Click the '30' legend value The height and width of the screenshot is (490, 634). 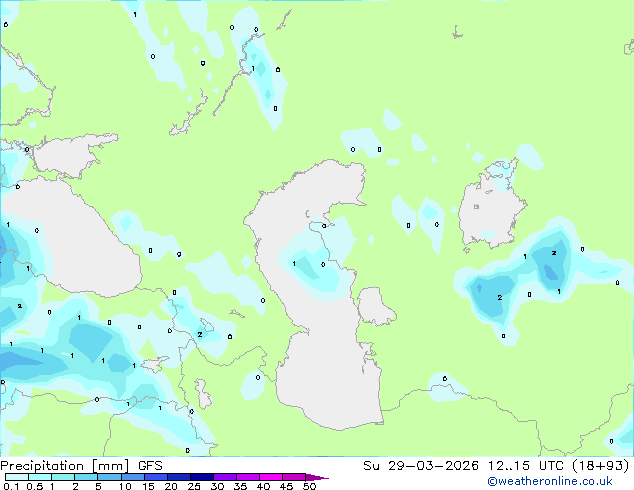(x=217, y=486)
